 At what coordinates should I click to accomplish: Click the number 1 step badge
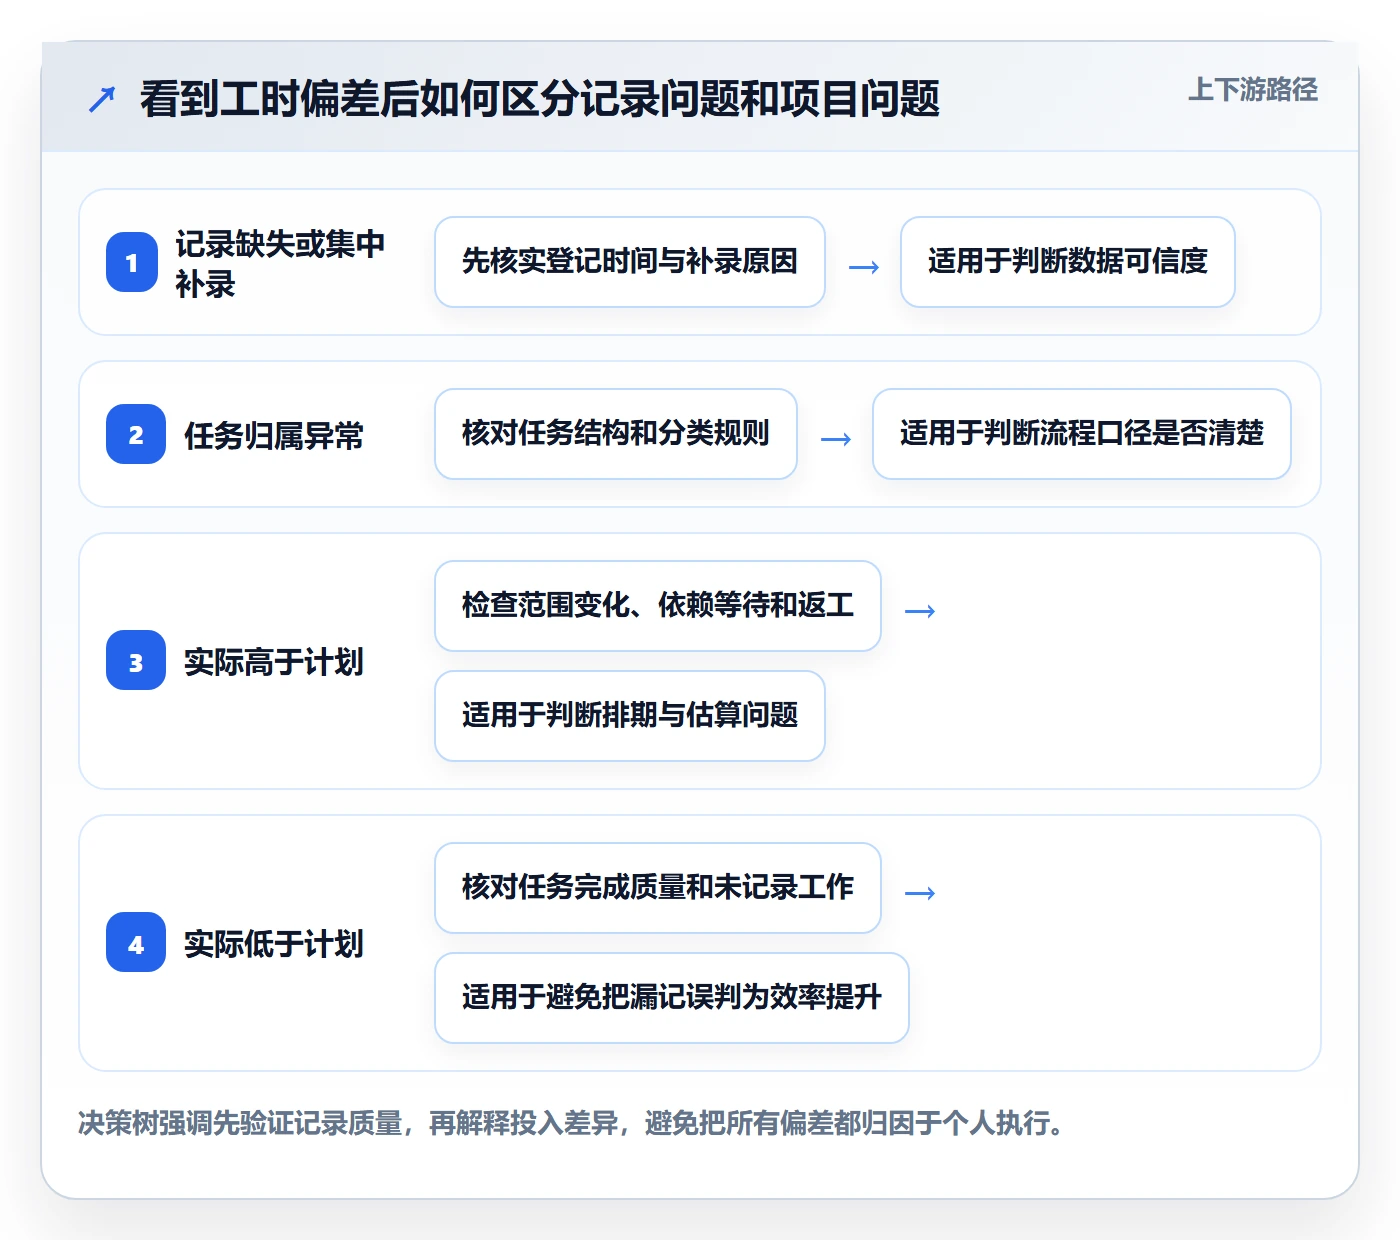coord(132,262)
